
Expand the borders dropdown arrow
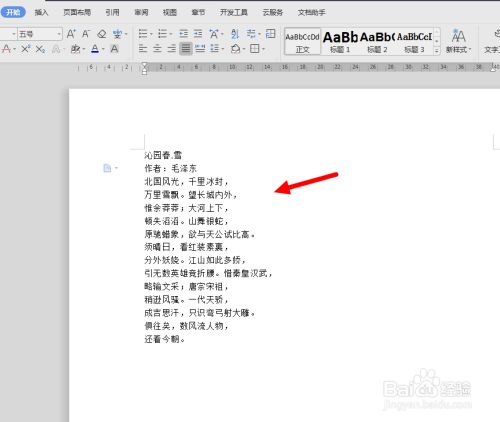pyautogui.click(x=263, y=49)
